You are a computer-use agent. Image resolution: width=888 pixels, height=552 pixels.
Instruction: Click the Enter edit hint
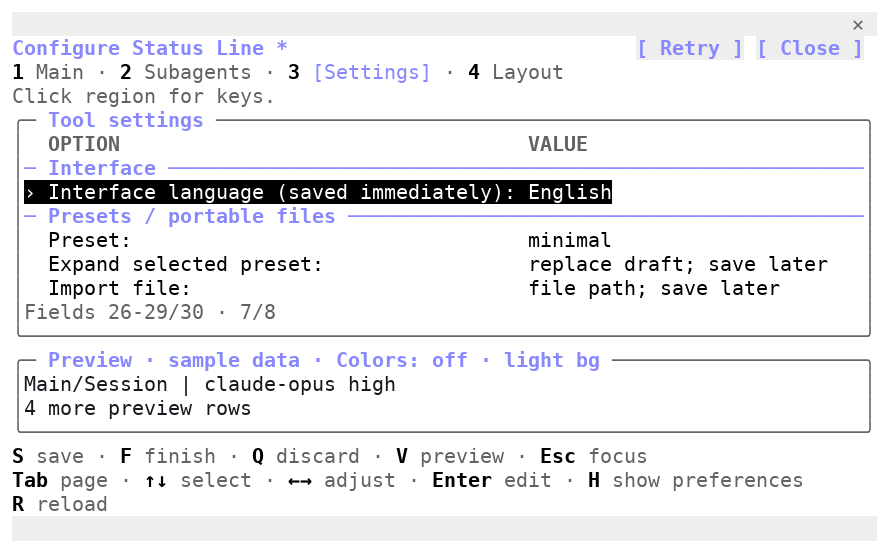pos(492,480)
